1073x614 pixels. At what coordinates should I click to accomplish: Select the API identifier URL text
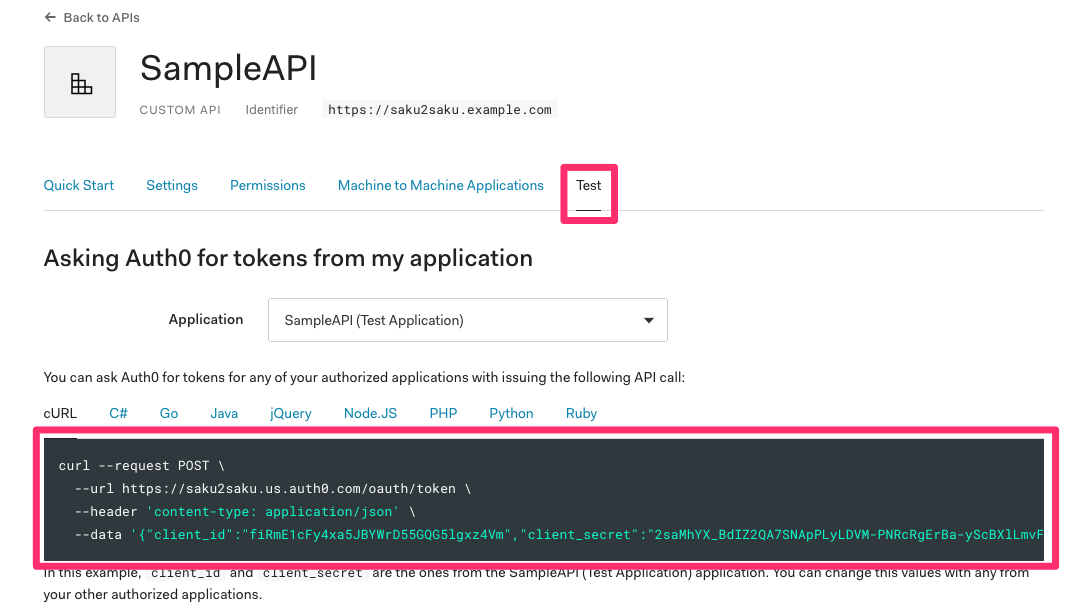pos(439,110)
